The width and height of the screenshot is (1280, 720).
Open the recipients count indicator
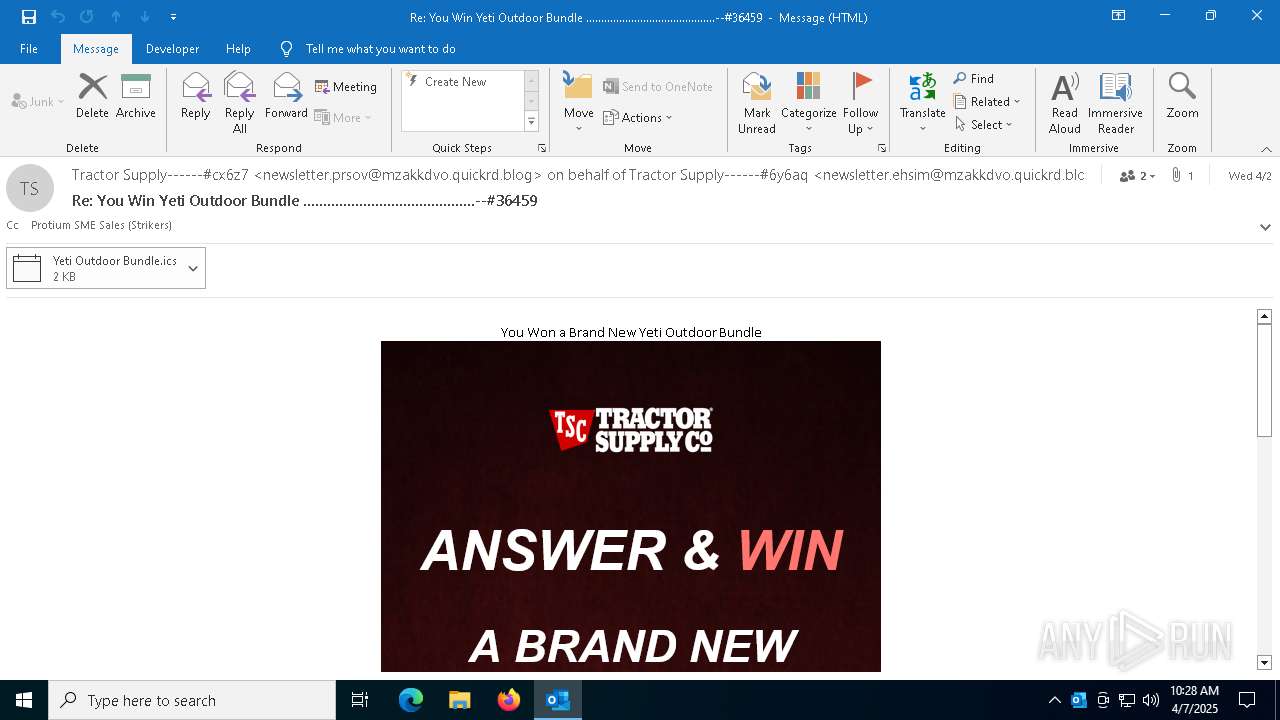click(1138, 176)
